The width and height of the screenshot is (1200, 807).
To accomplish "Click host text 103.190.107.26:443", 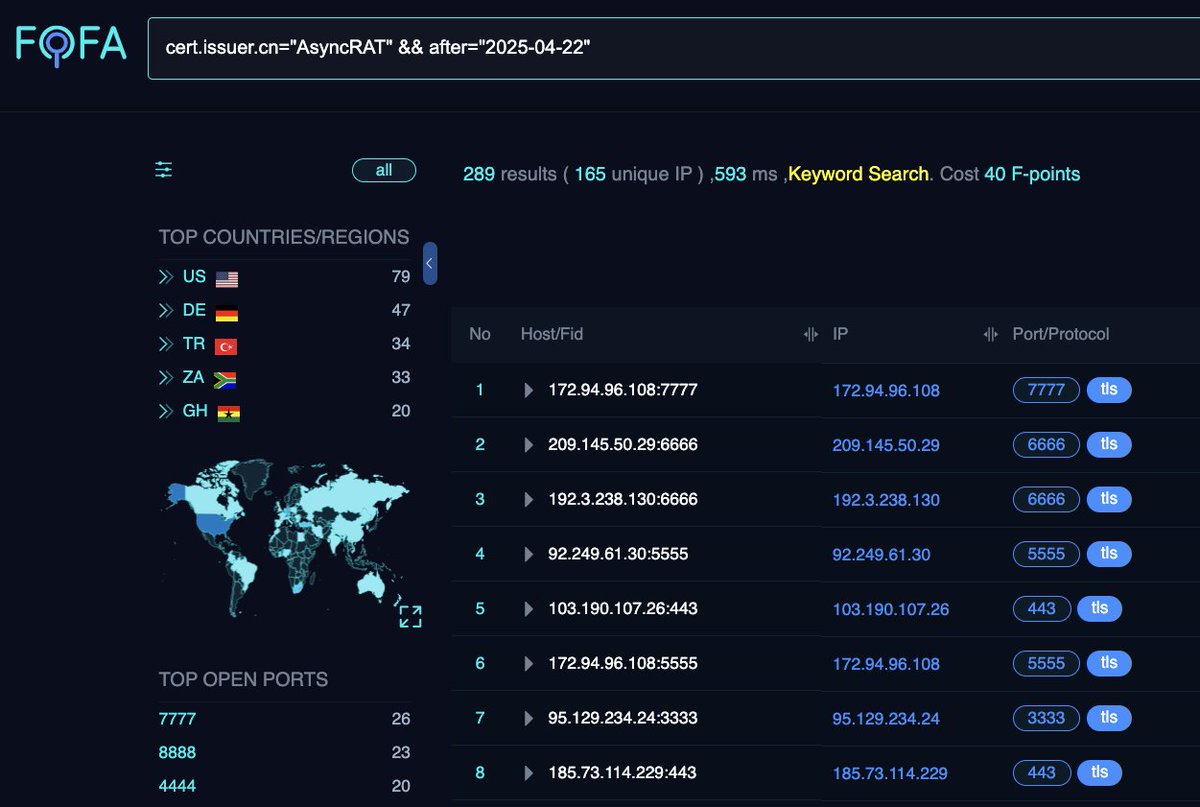I will (x=622, y=608).
